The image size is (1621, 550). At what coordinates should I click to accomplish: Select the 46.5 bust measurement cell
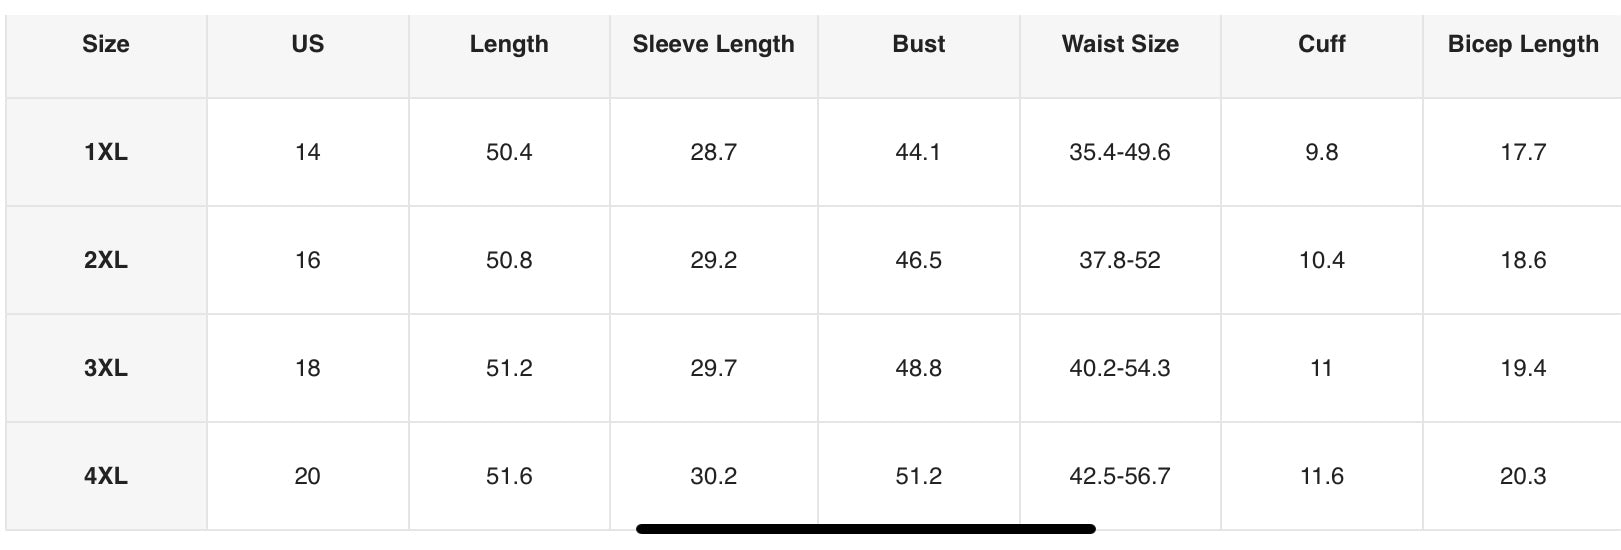pos(919,260)
